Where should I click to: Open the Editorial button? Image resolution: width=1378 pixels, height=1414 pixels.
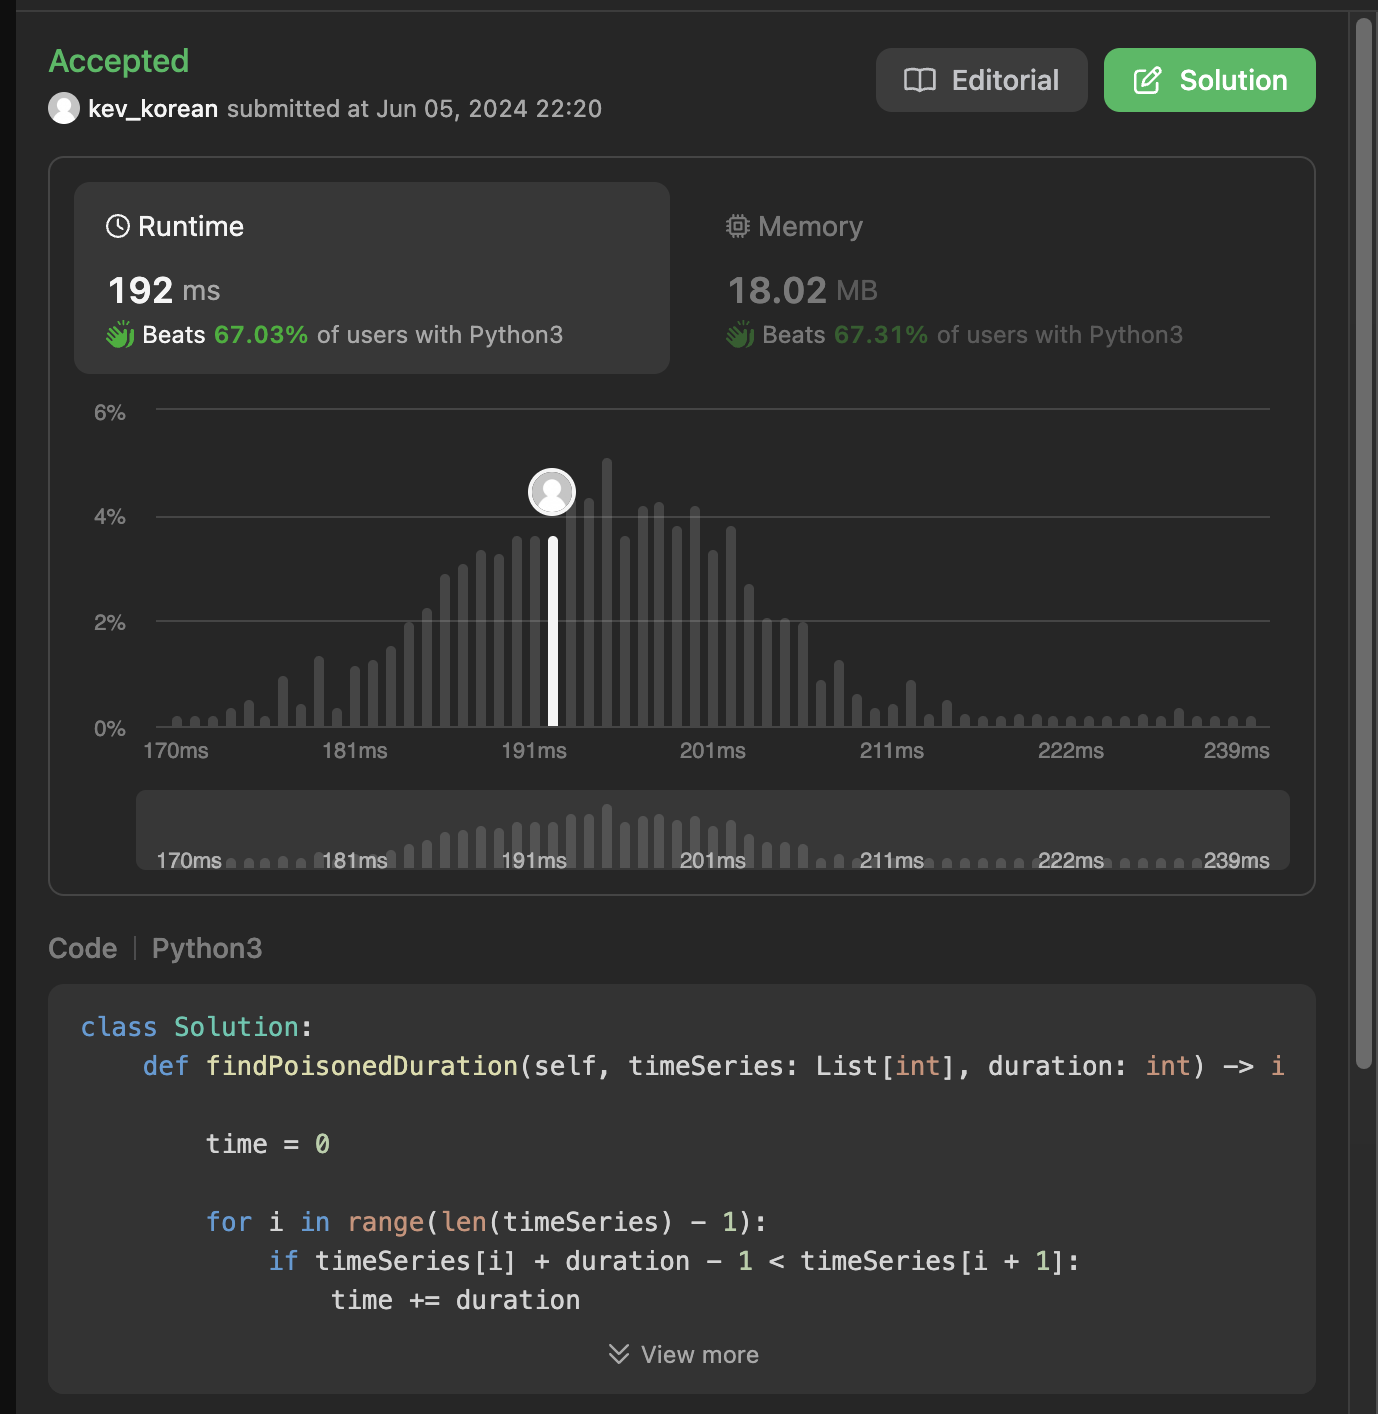point(981,80)
